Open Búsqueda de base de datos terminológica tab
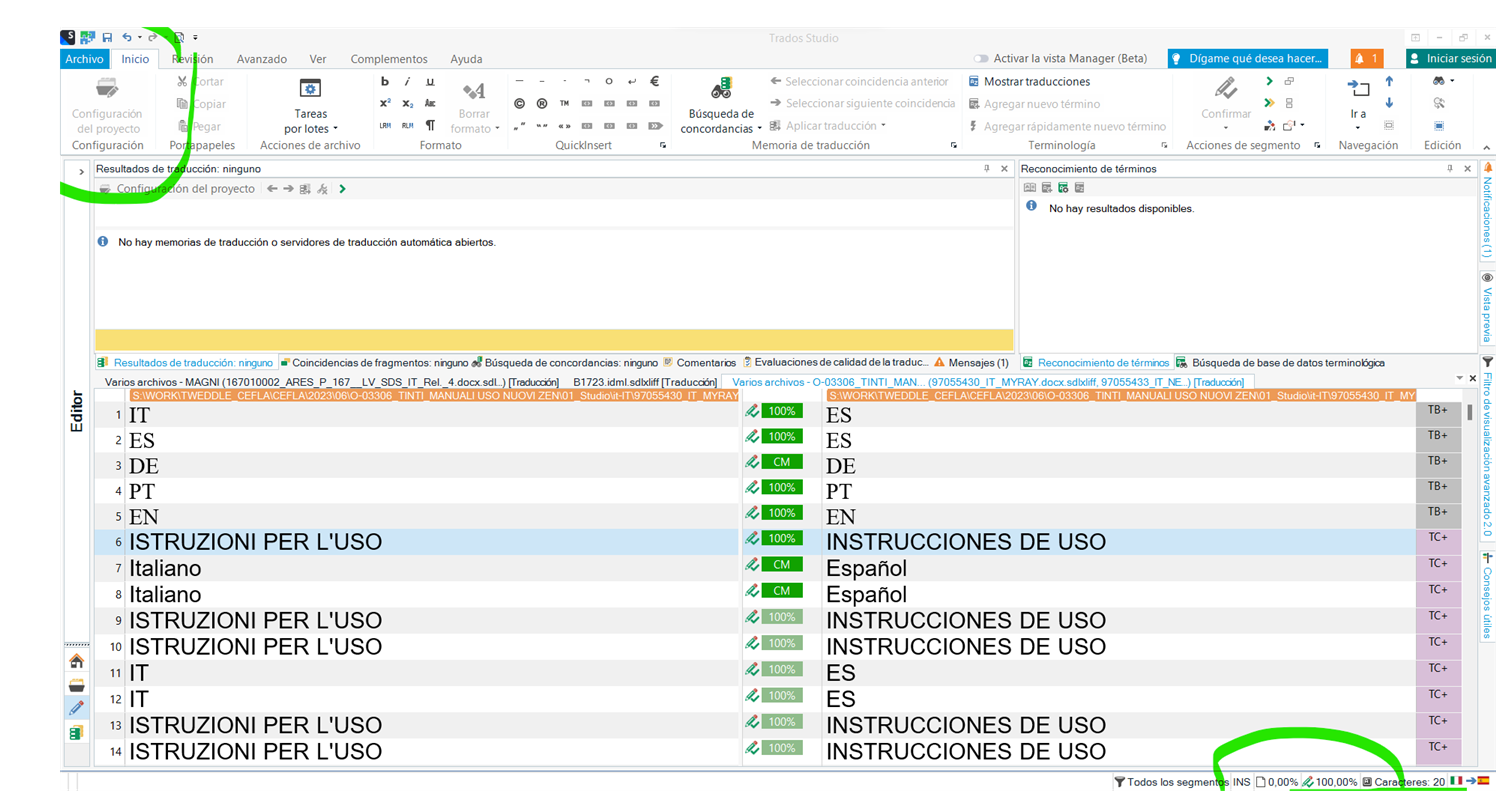 1280,362
